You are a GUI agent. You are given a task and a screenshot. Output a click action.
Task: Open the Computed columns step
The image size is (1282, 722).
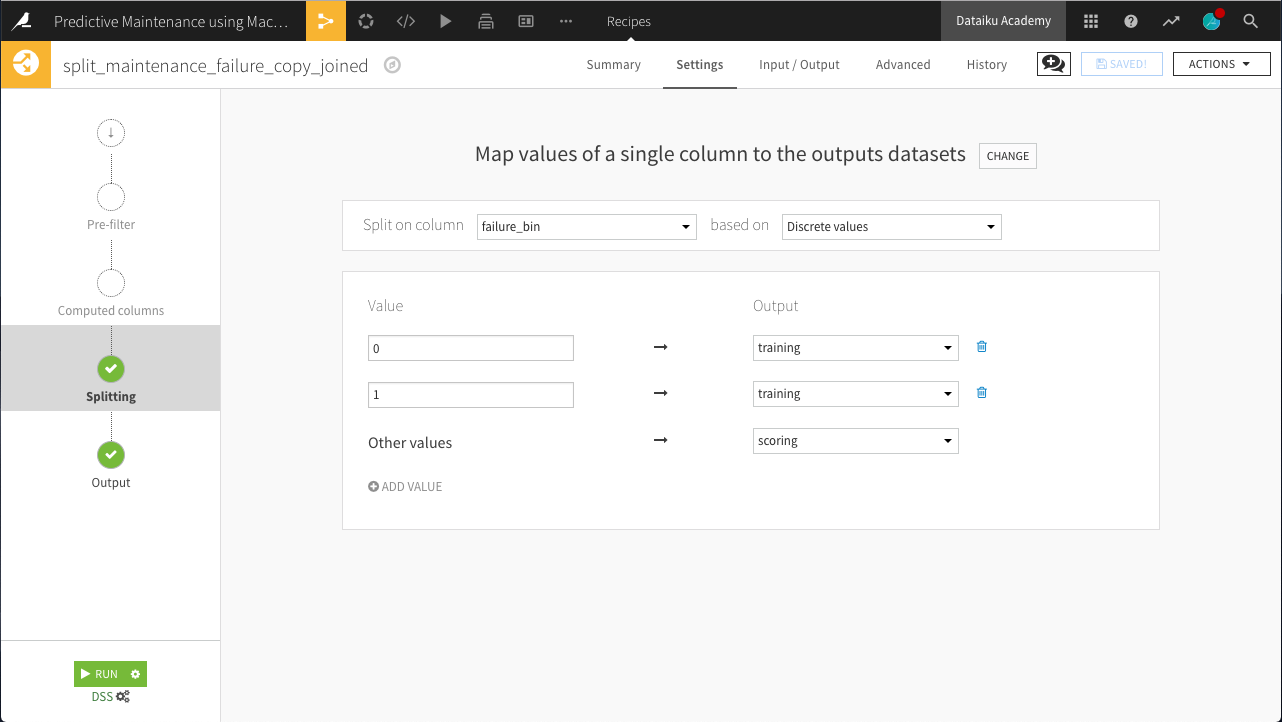pyautogui.click(x=111, y=293)
